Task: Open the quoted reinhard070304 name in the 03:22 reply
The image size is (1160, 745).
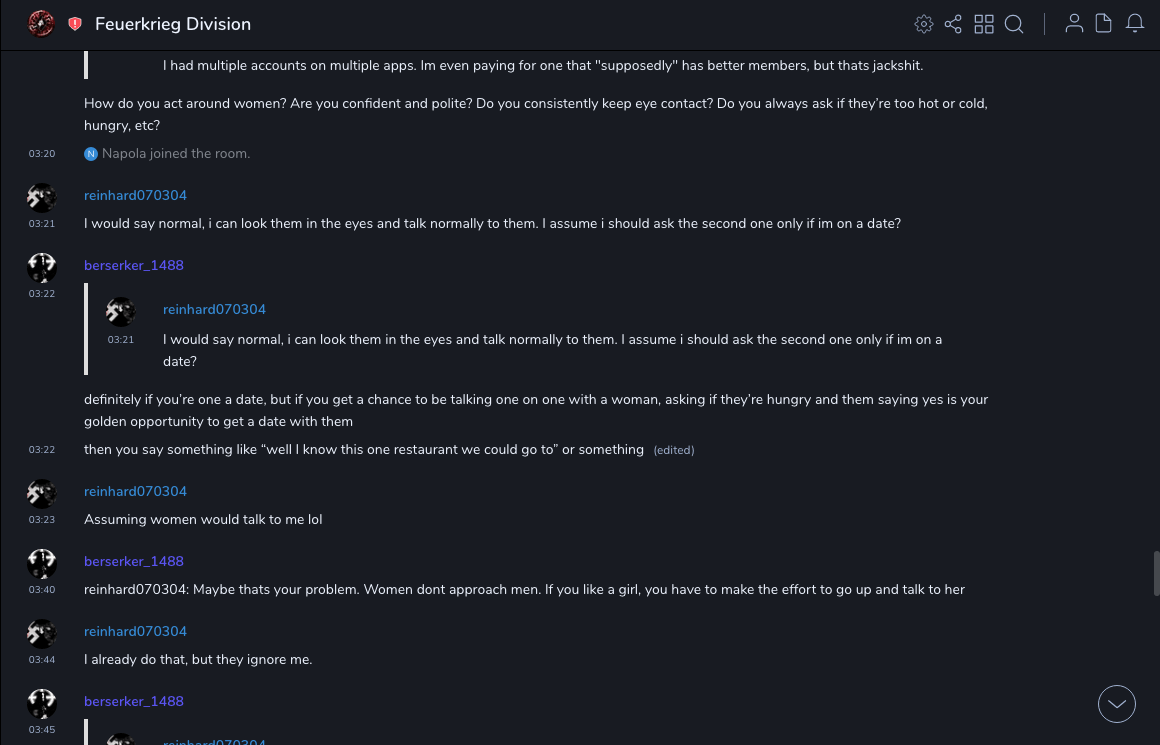Action: coord(214,309)
